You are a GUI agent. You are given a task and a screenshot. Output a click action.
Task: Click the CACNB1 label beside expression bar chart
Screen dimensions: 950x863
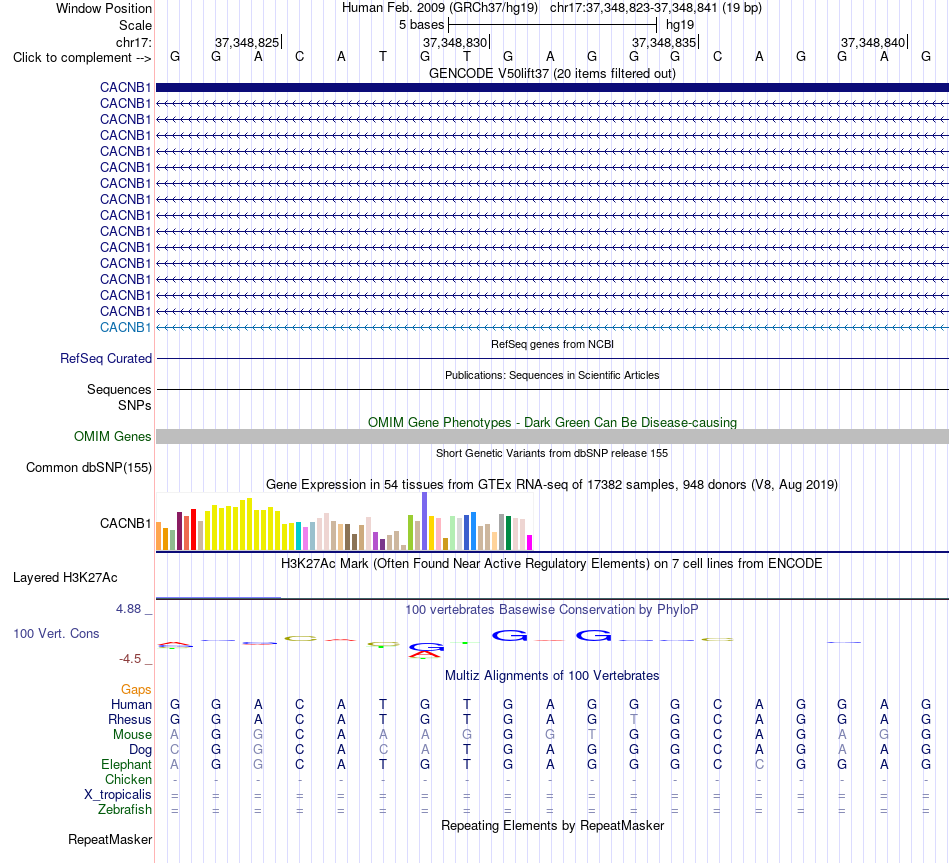125,523
